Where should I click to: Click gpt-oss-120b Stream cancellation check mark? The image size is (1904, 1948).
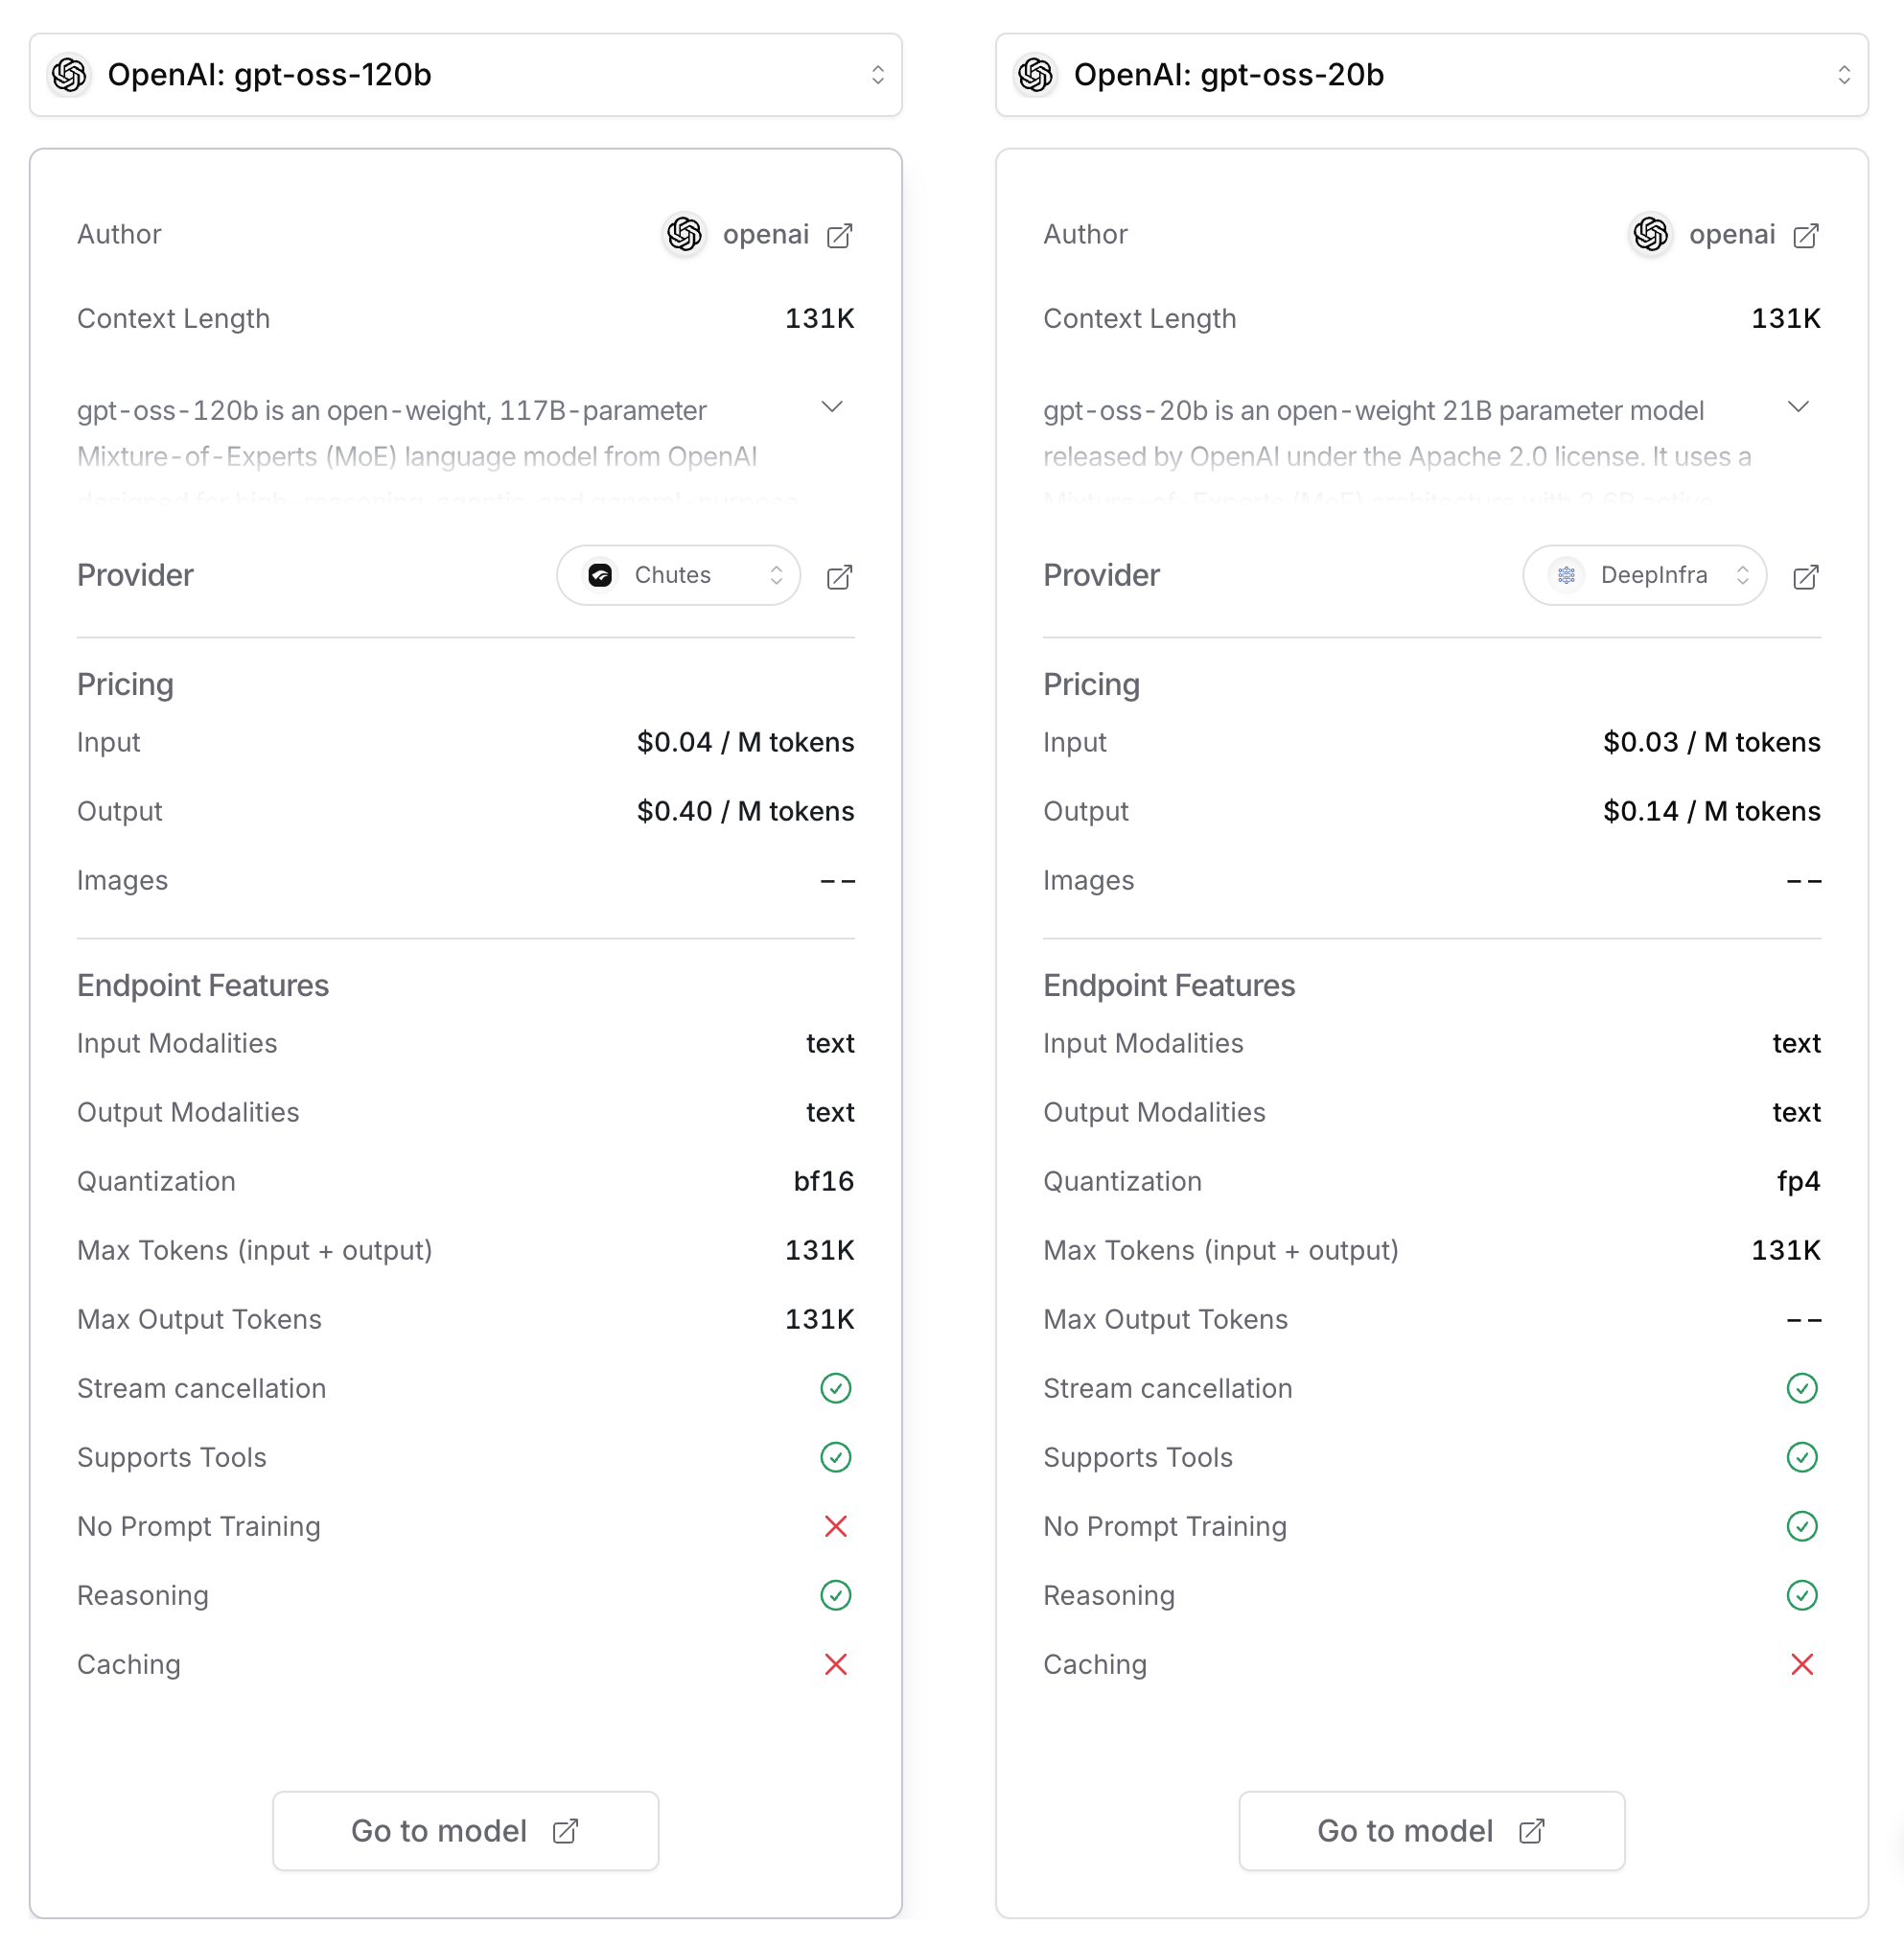pos(835,1388)
